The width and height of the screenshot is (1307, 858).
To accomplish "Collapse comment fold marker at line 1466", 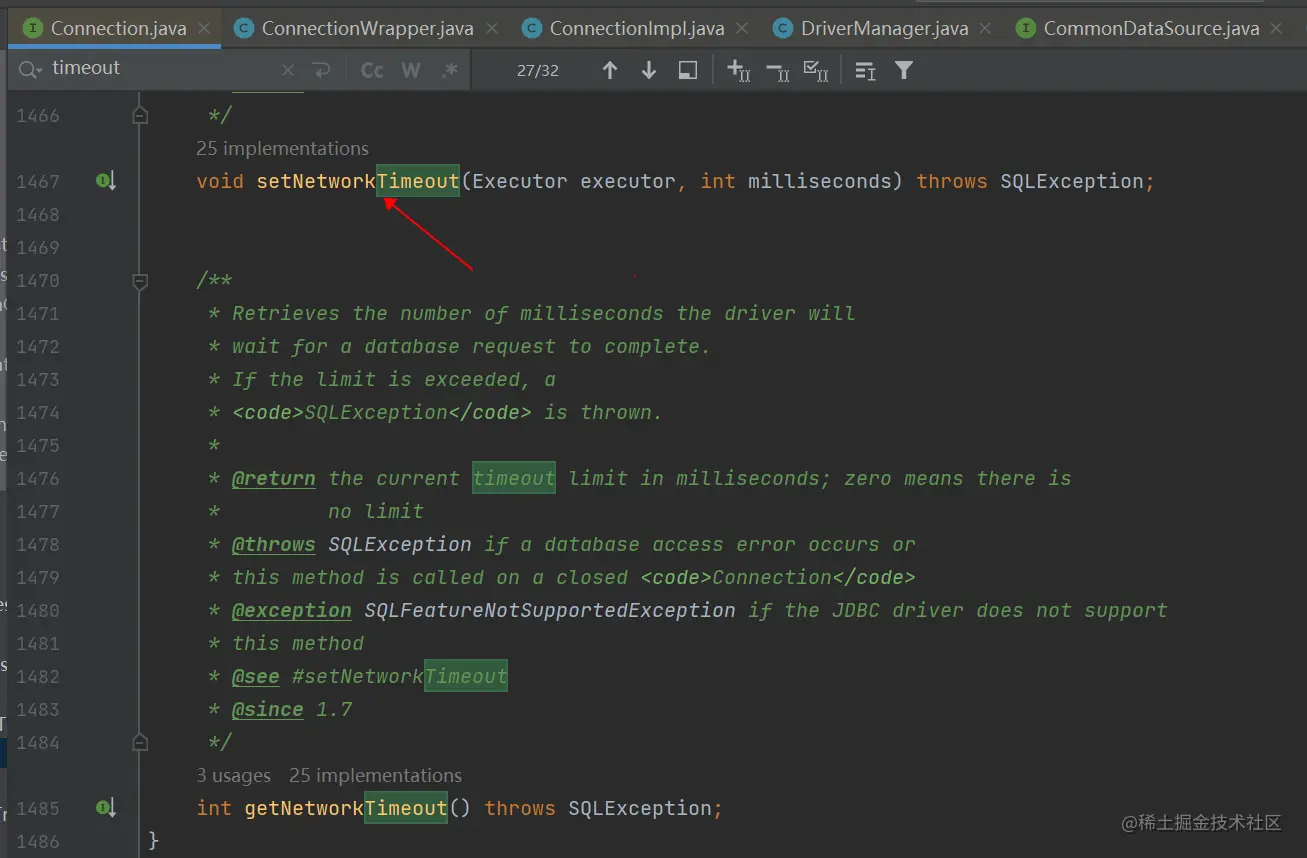I will tap(140, 116).
